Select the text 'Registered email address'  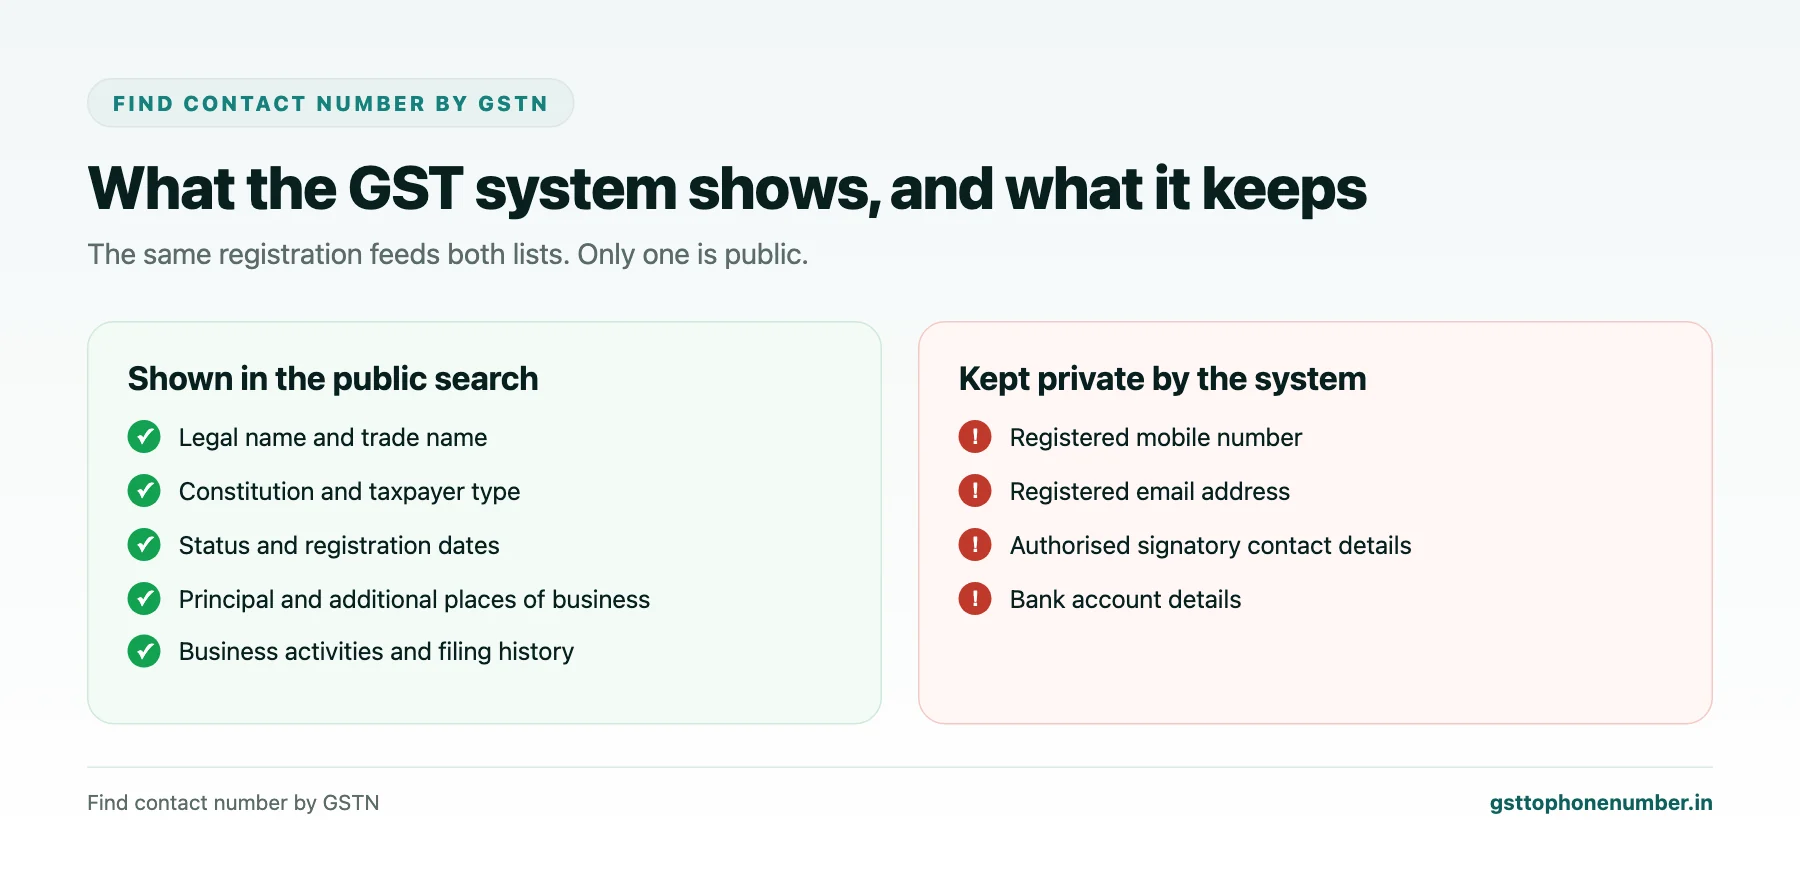click(1149, 492)
